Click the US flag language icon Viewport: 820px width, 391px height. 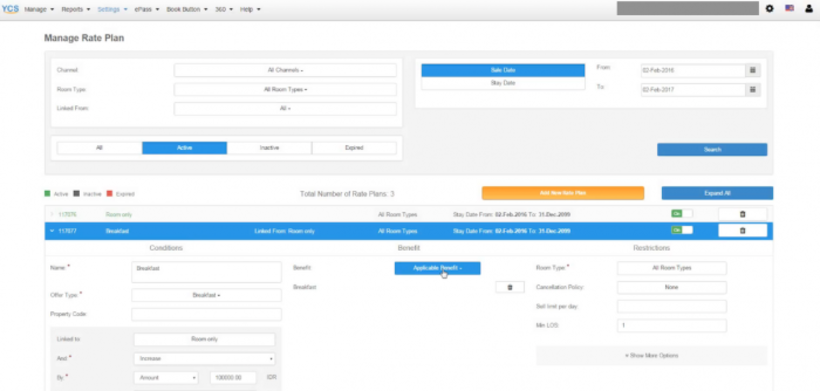(789, 9)
